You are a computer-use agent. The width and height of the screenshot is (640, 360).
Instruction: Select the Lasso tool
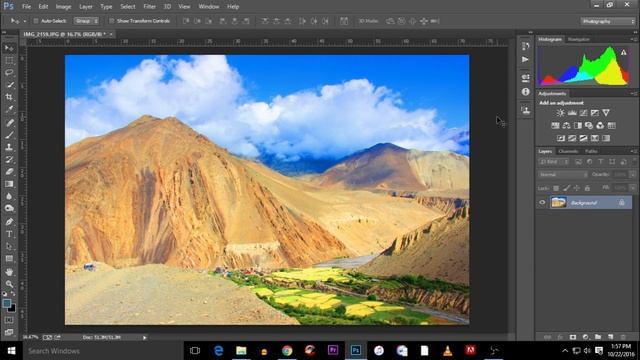click(9, 73)
